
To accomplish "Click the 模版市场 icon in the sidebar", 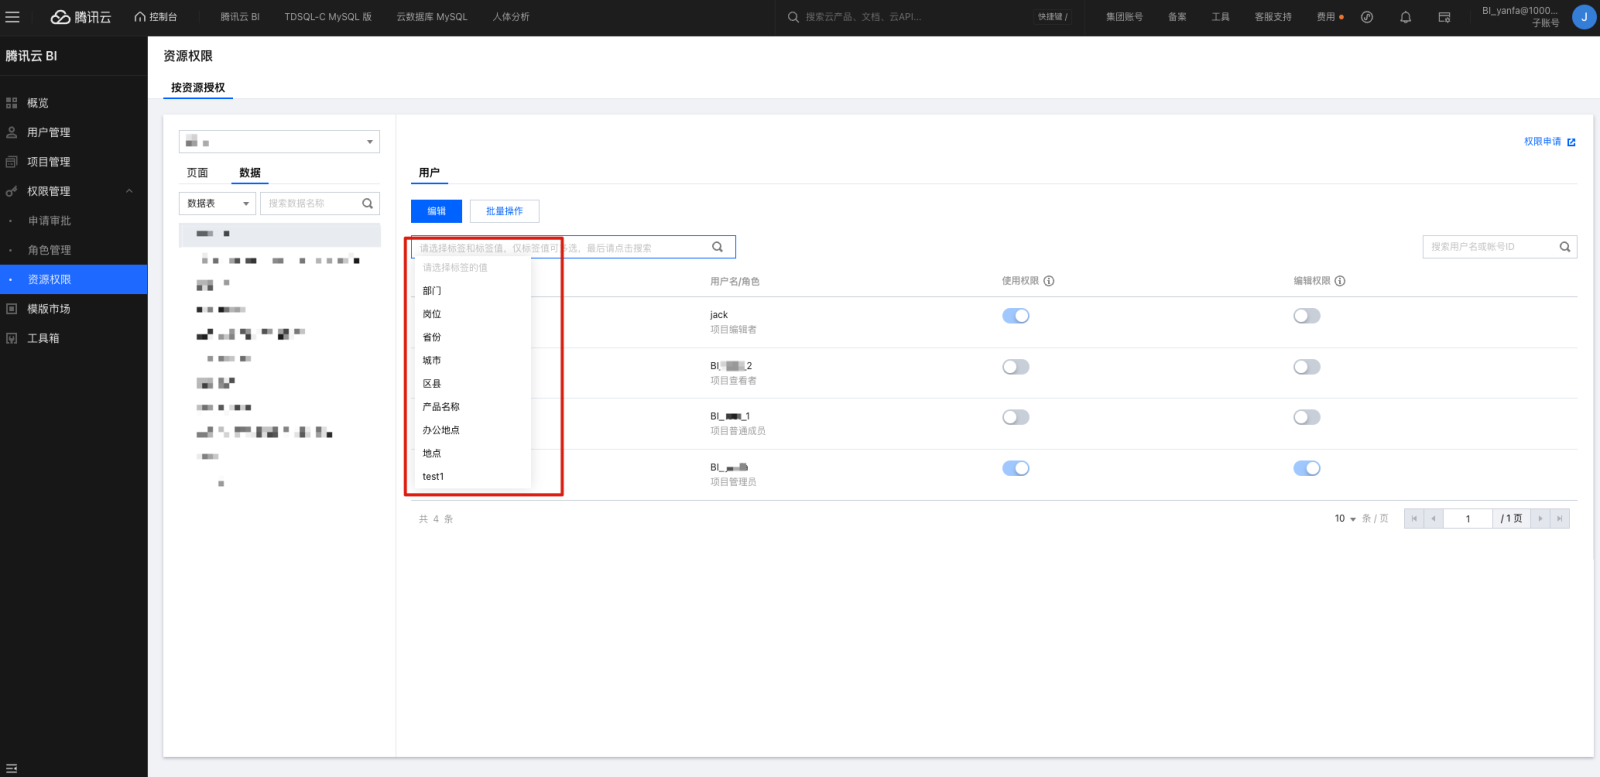I will pos(12,309).
